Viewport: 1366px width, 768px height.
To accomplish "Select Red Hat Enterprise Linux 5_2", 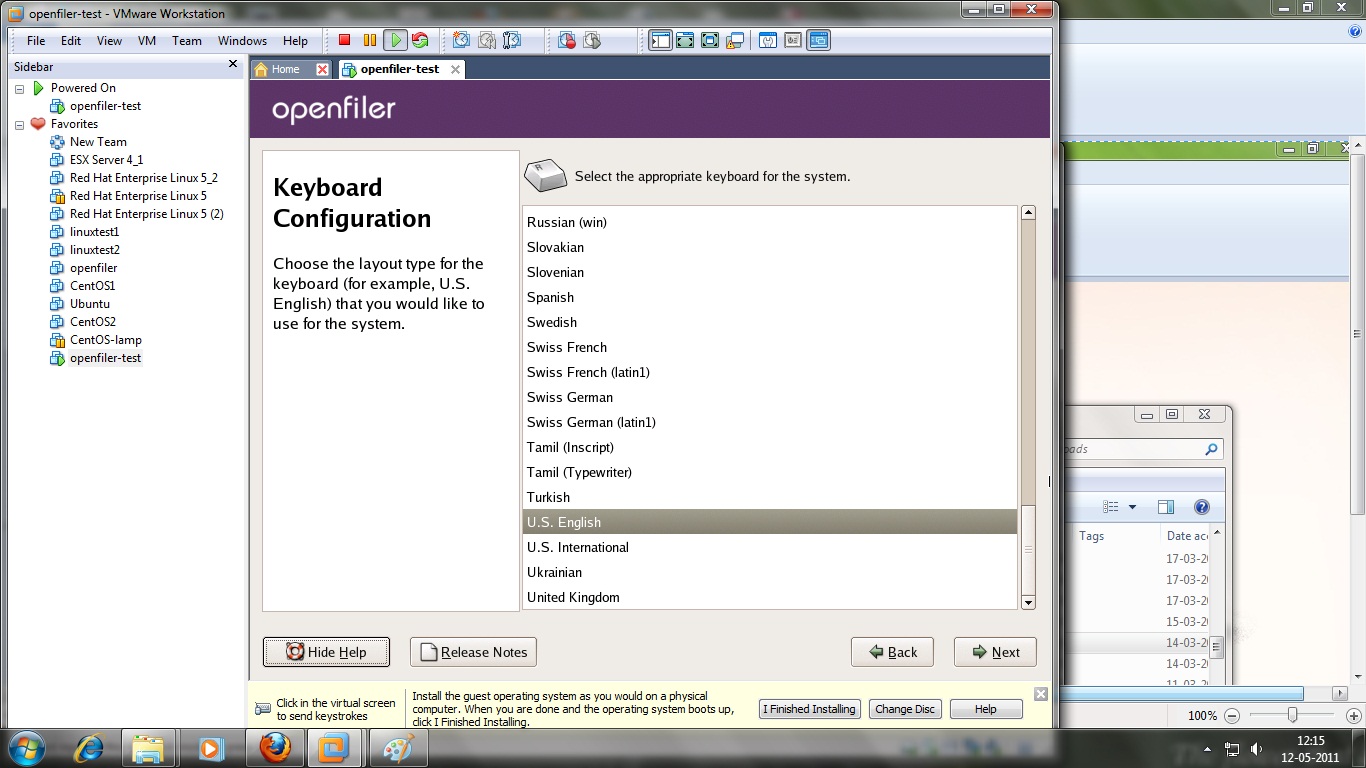I will [143, 178].
